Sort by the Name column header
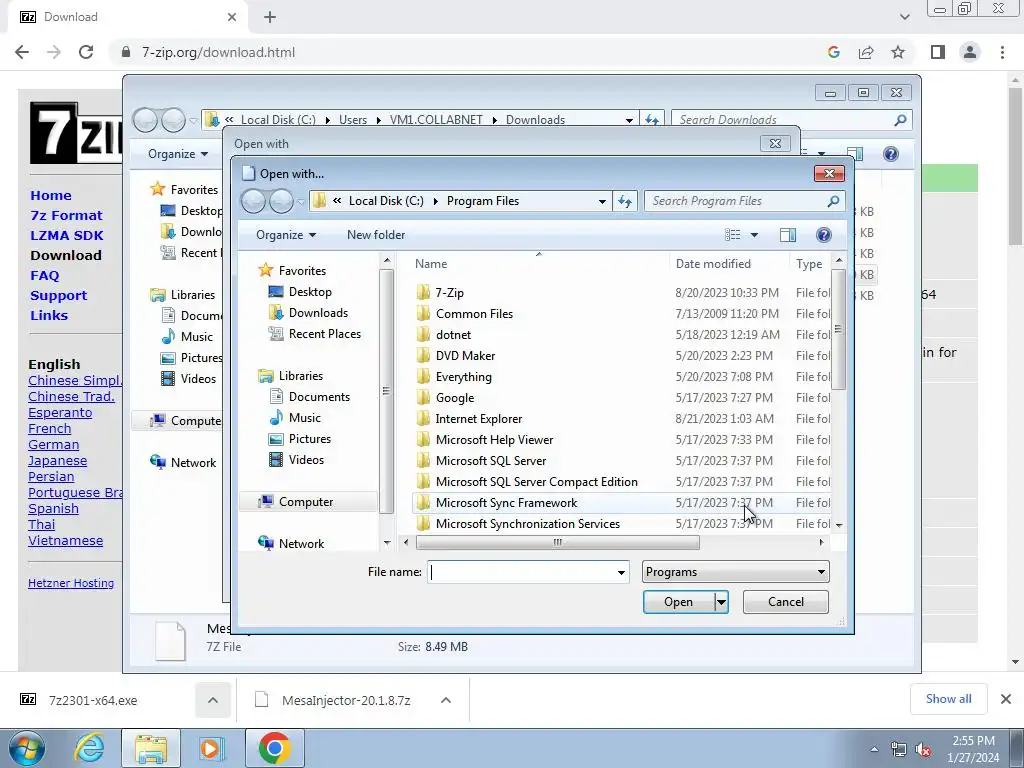1024x768 pixels. [431, 264]
